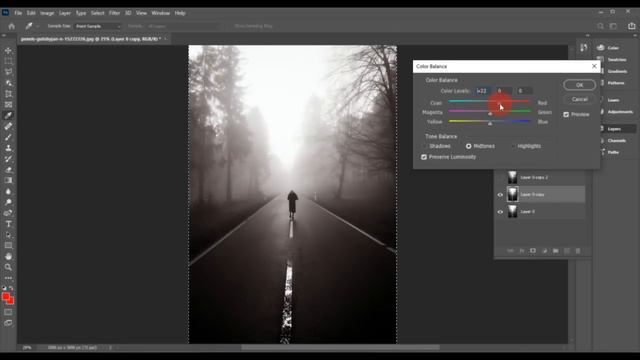
Task: Open the Image menu
Action: point(47,13)
